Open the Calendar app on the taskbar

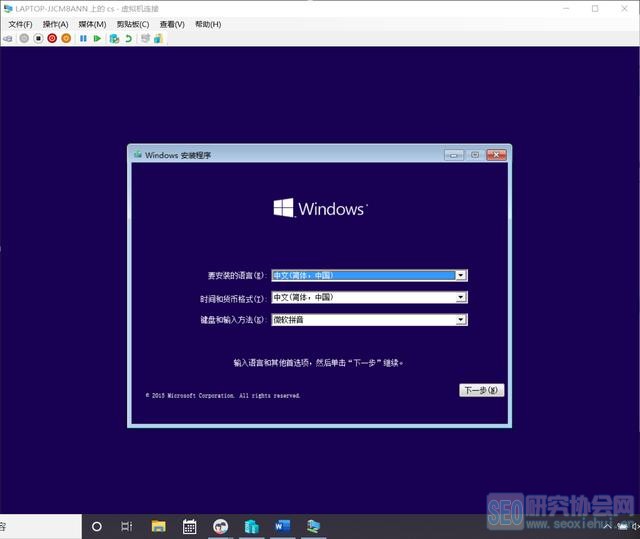(x=189, y=526)
